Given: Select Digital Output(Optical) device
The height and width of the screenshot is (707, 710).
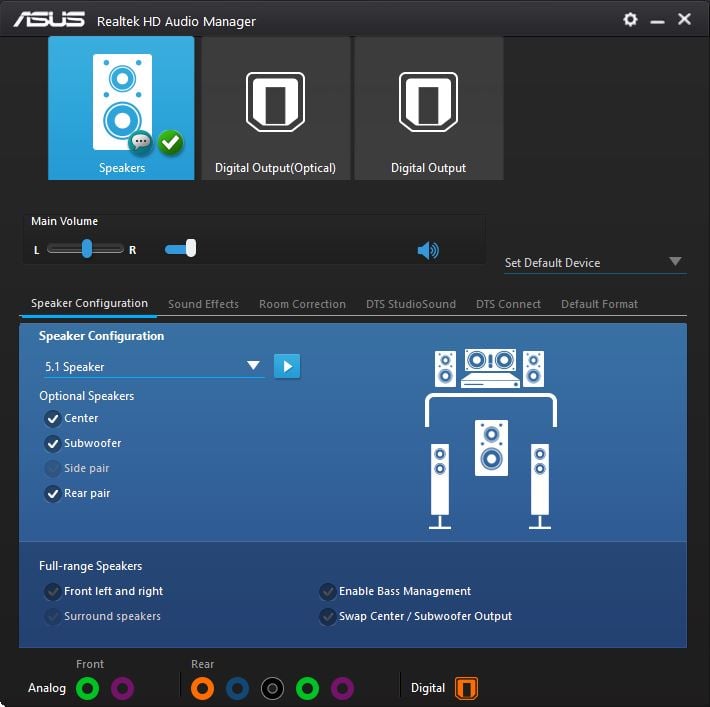Looking at the screenshot, I should click(275, 108).
